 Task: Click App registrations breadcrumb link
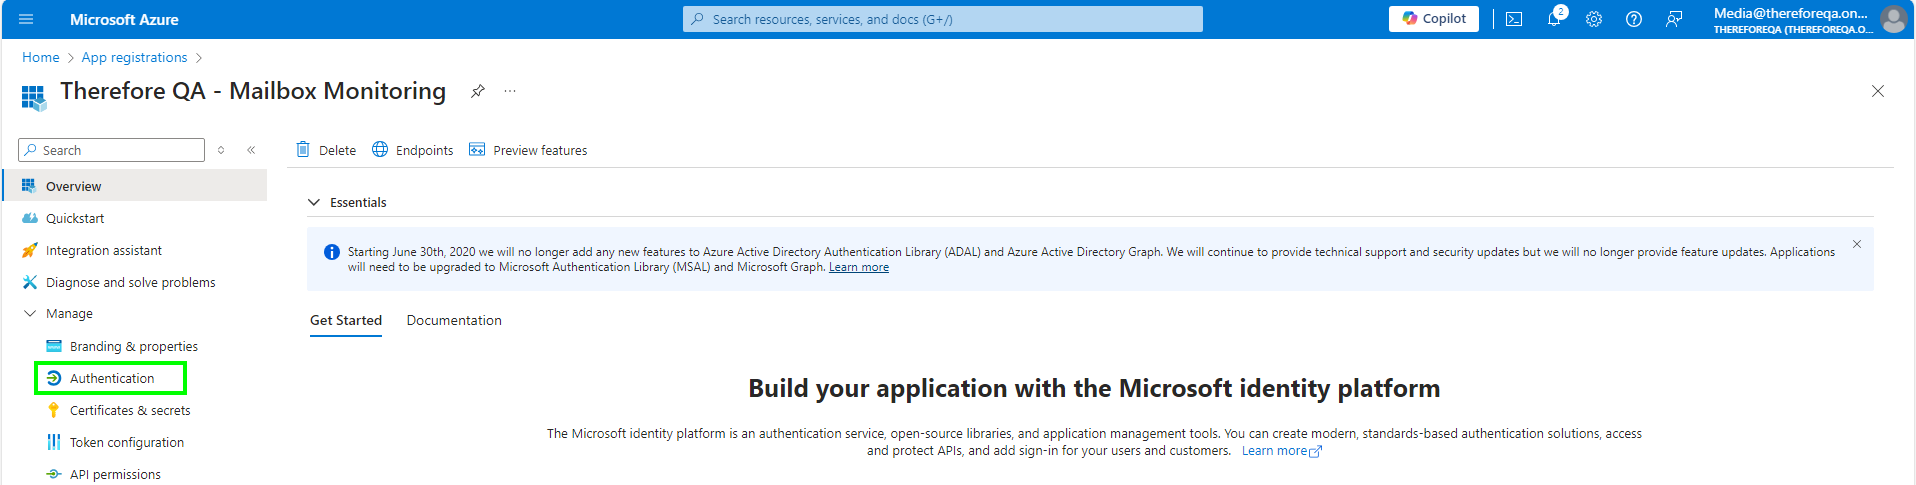pos(134,57)
